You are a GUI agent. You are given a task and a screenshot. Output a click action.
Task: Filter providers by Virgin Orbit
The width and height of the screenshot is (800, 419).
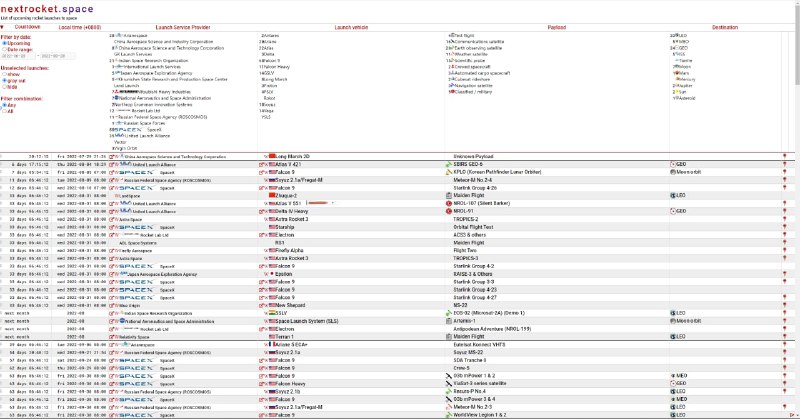pyautogui.click(x=126, y=149)
